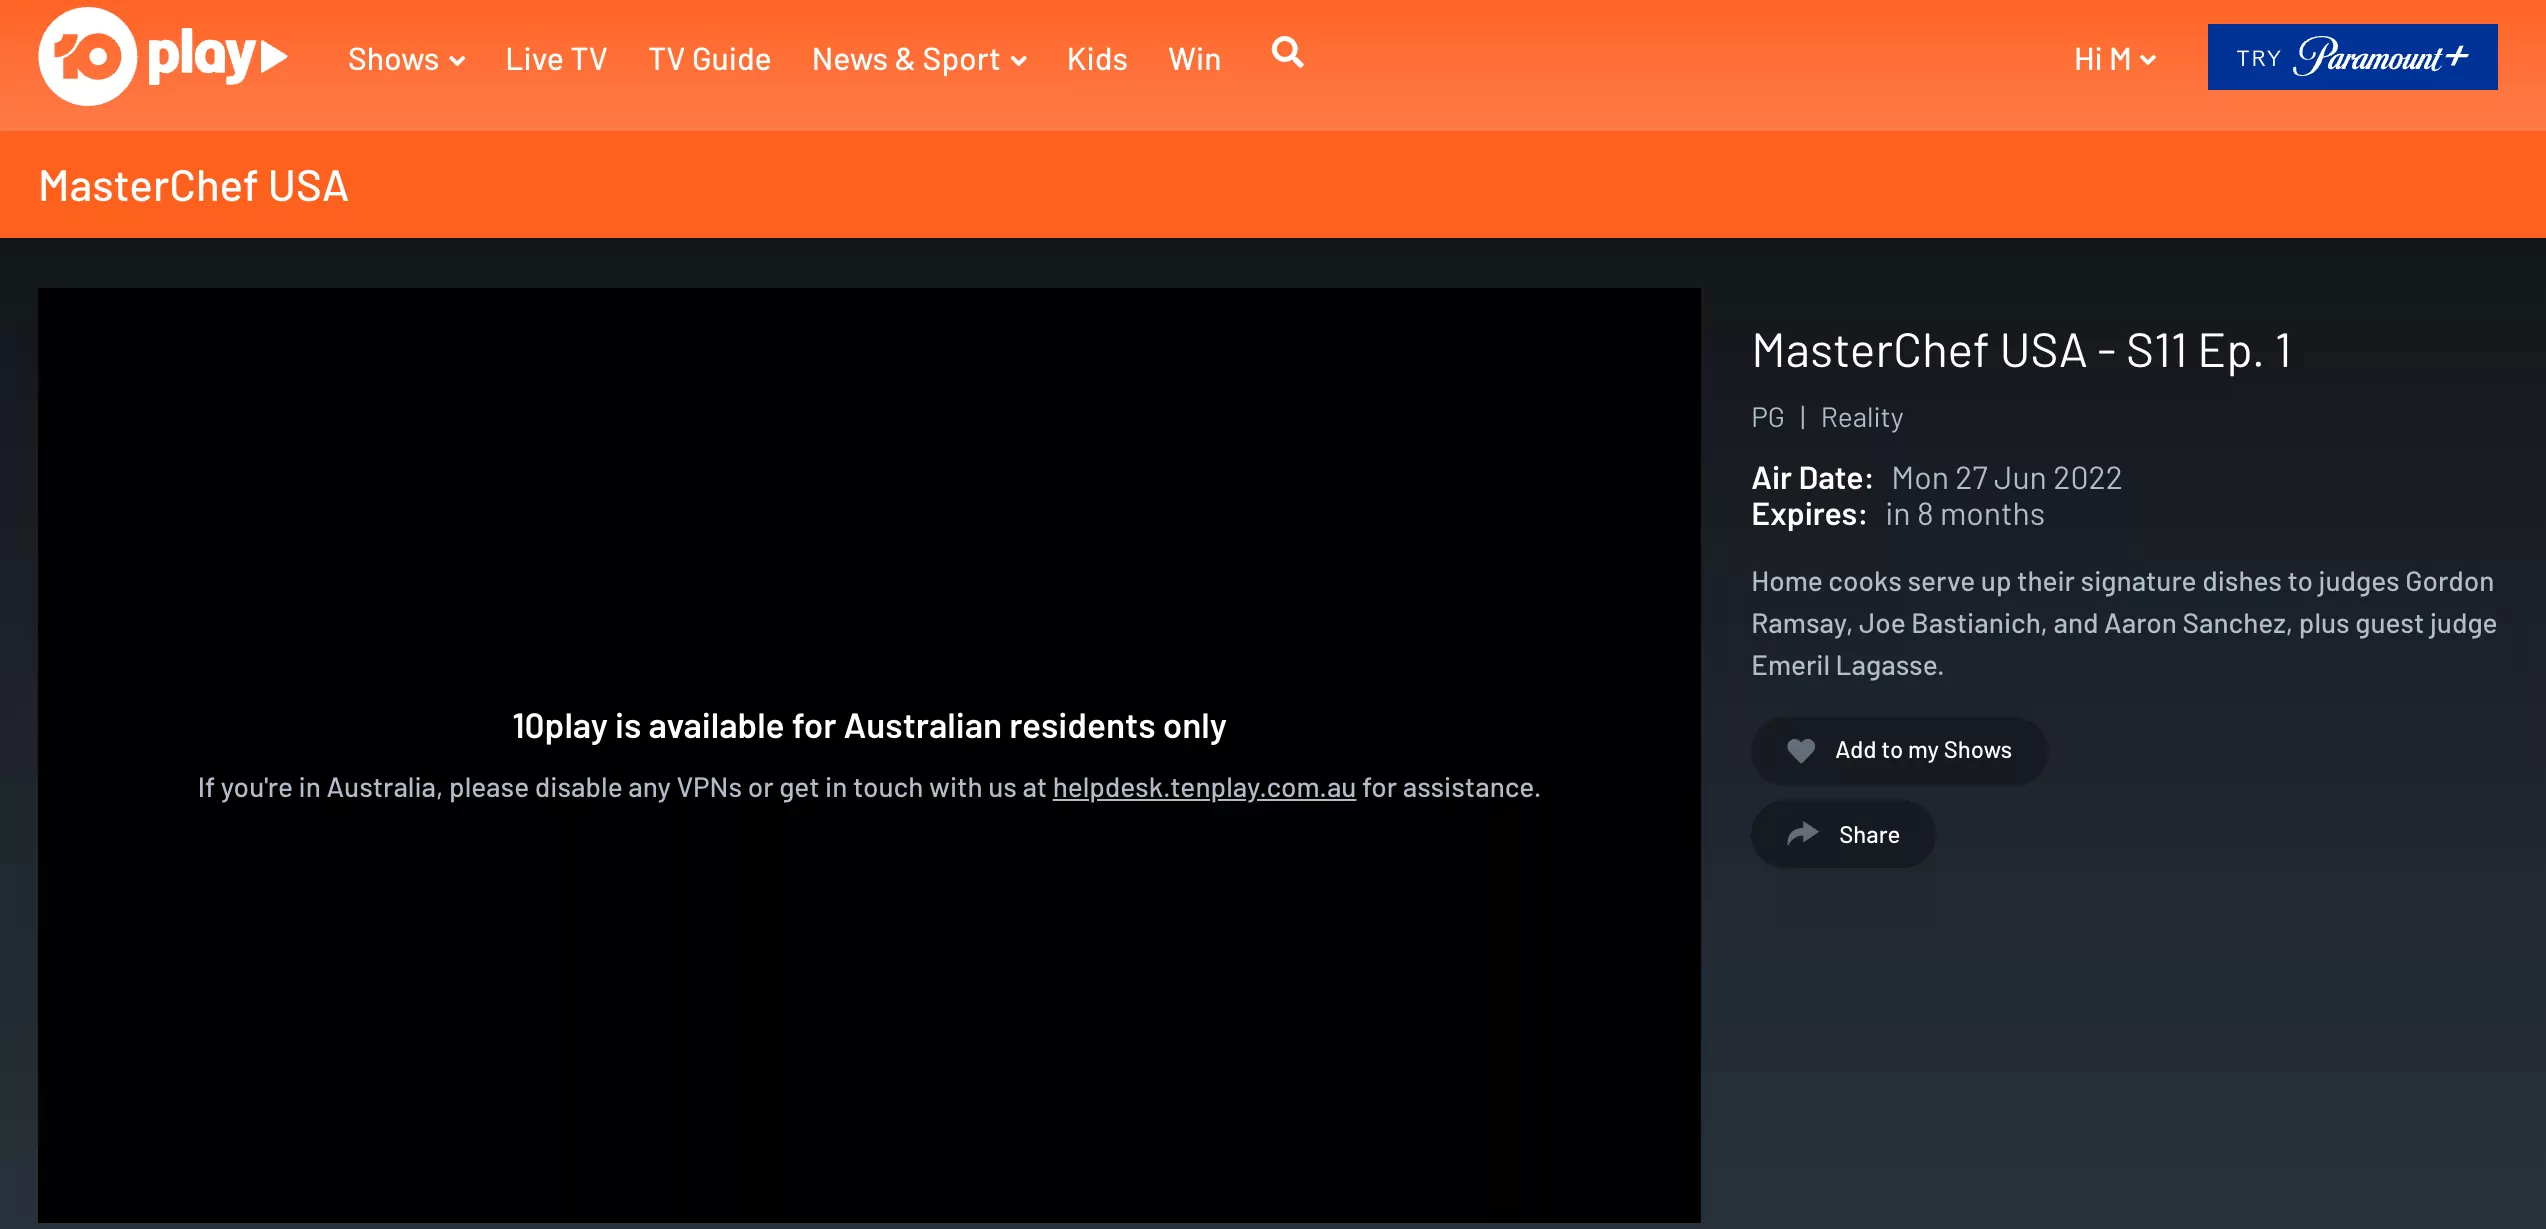Click the Try Paramount+ button

(x=2352, y=57)
